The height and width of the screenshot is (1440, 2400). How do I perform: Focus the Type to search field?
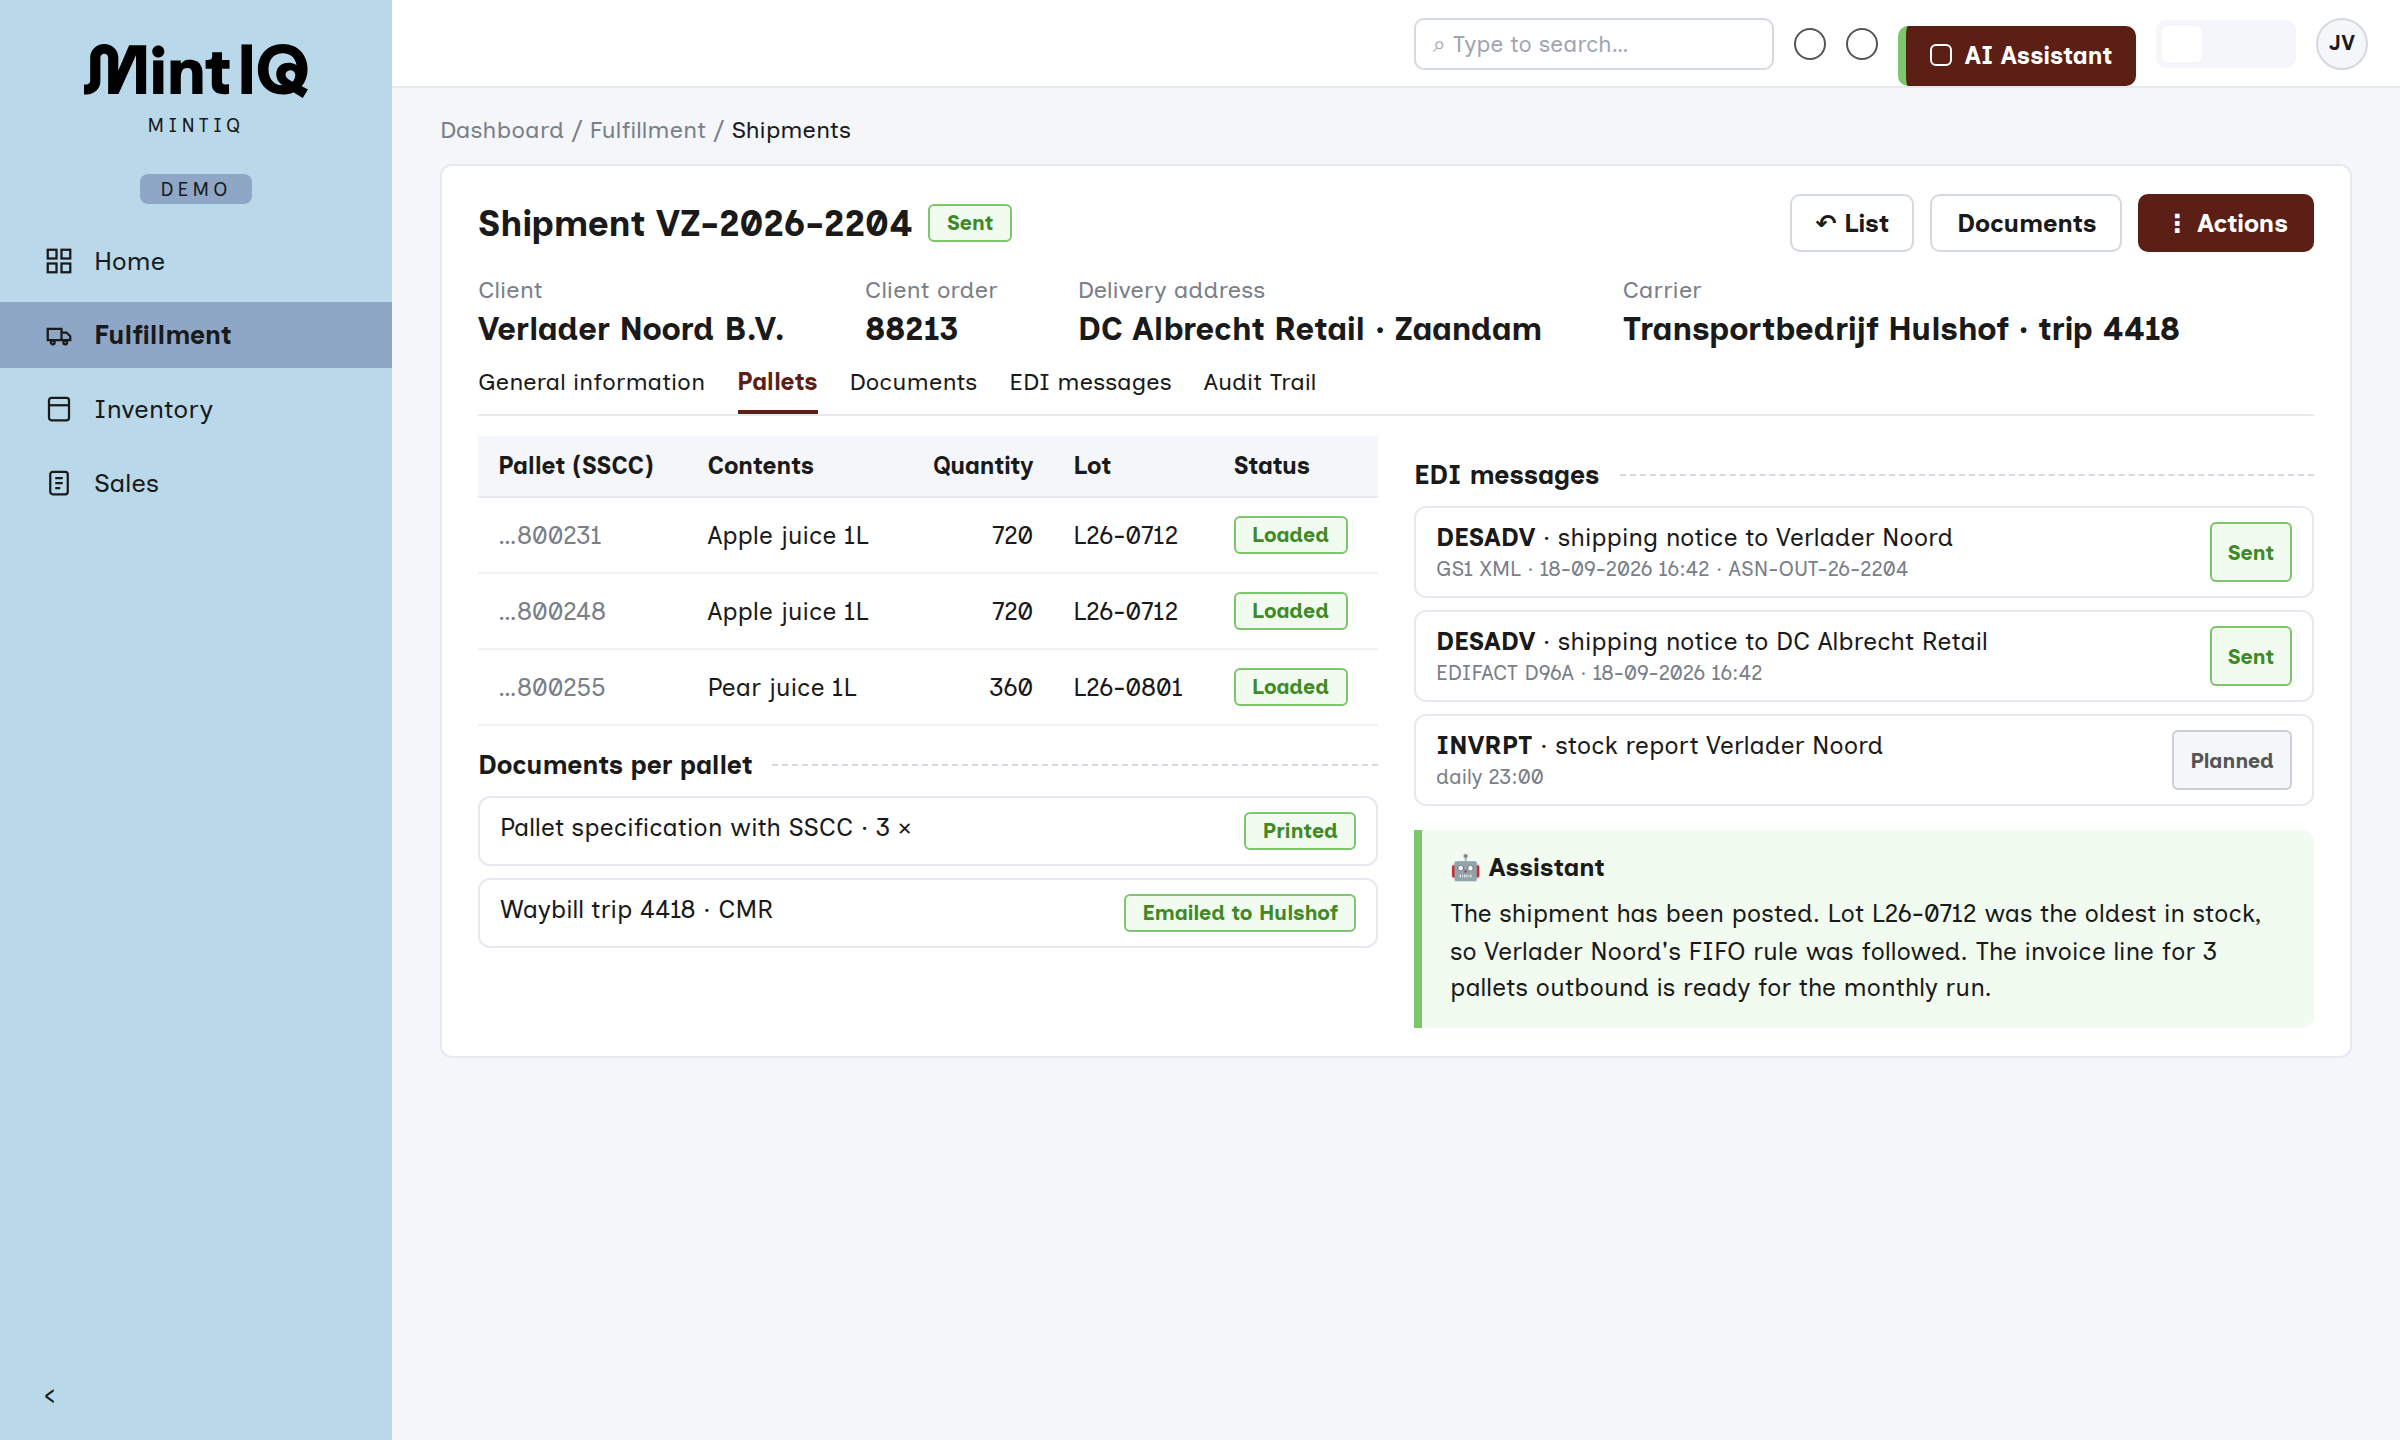point(1594,44)
